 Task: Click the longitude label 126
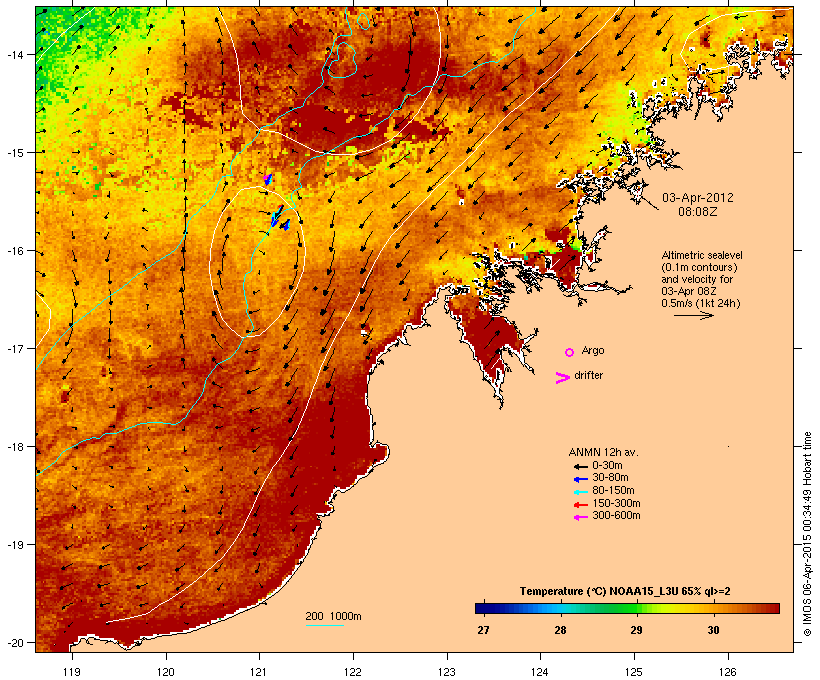728,672
